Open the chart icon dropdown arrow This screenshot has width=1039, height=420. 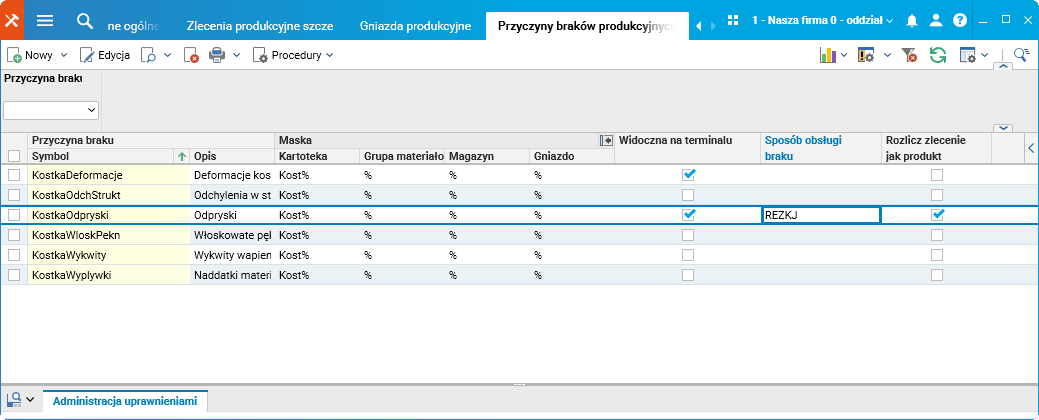(x=844, y=56)
